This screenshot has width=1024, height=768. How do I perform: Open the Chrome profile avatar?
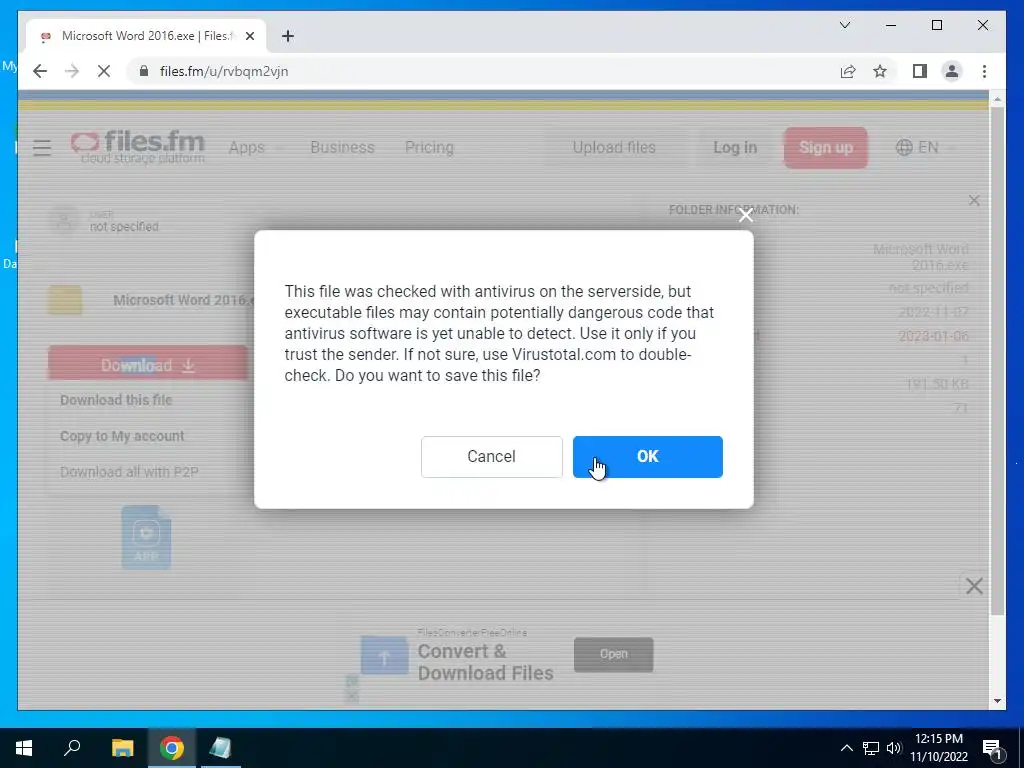tap(952, 71)
